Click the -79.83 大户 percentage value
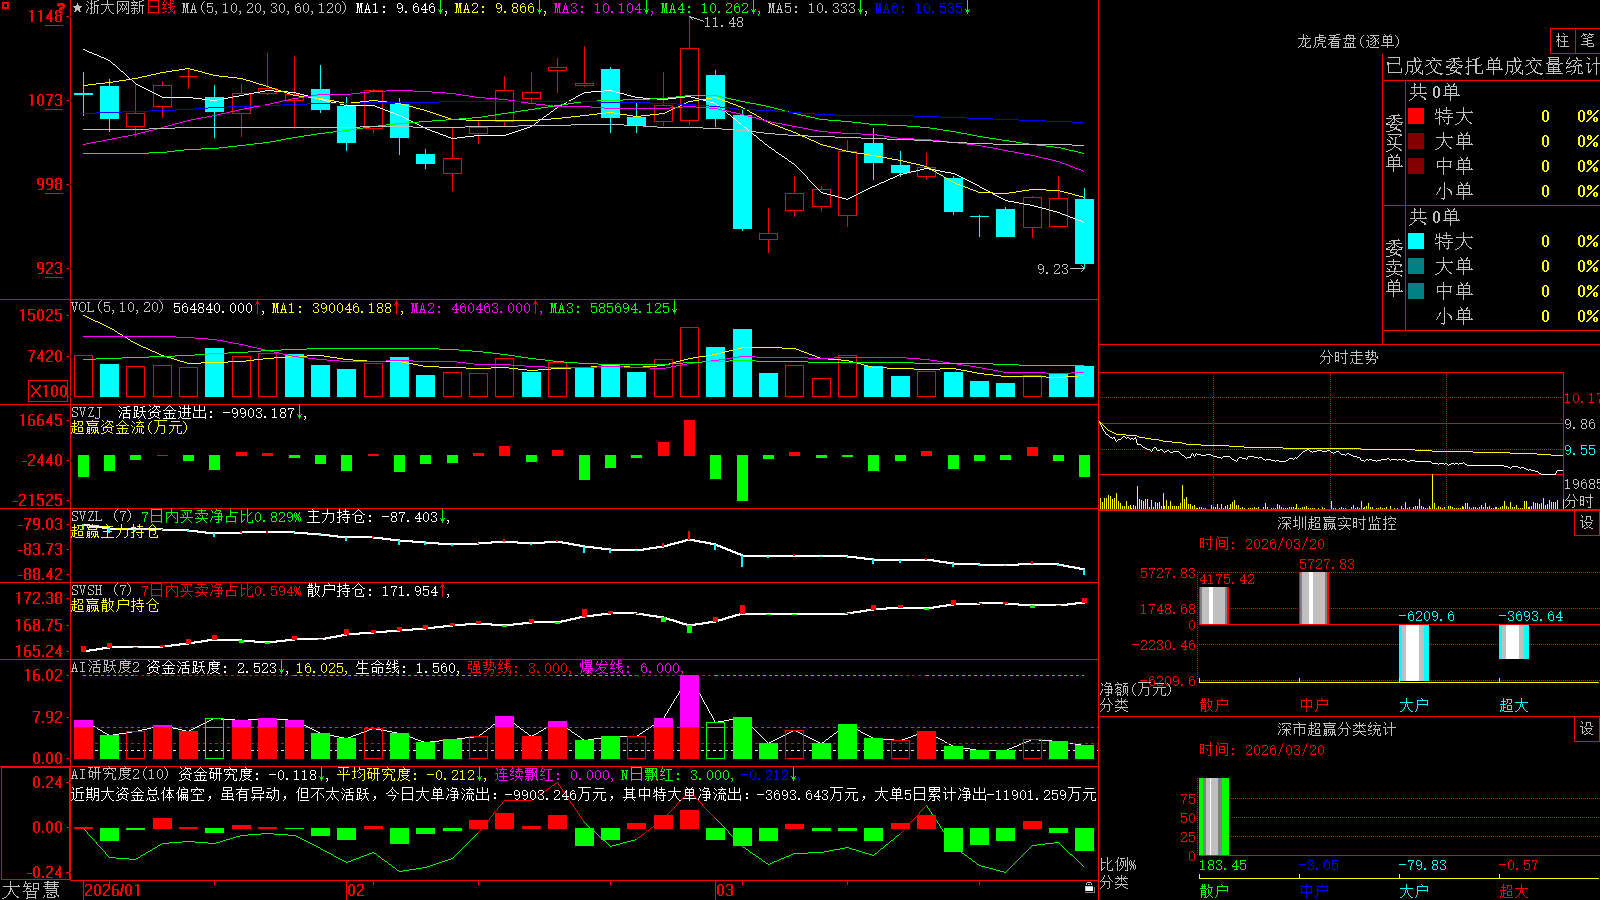The image size is (1600, 900). tap(1422, 865)
